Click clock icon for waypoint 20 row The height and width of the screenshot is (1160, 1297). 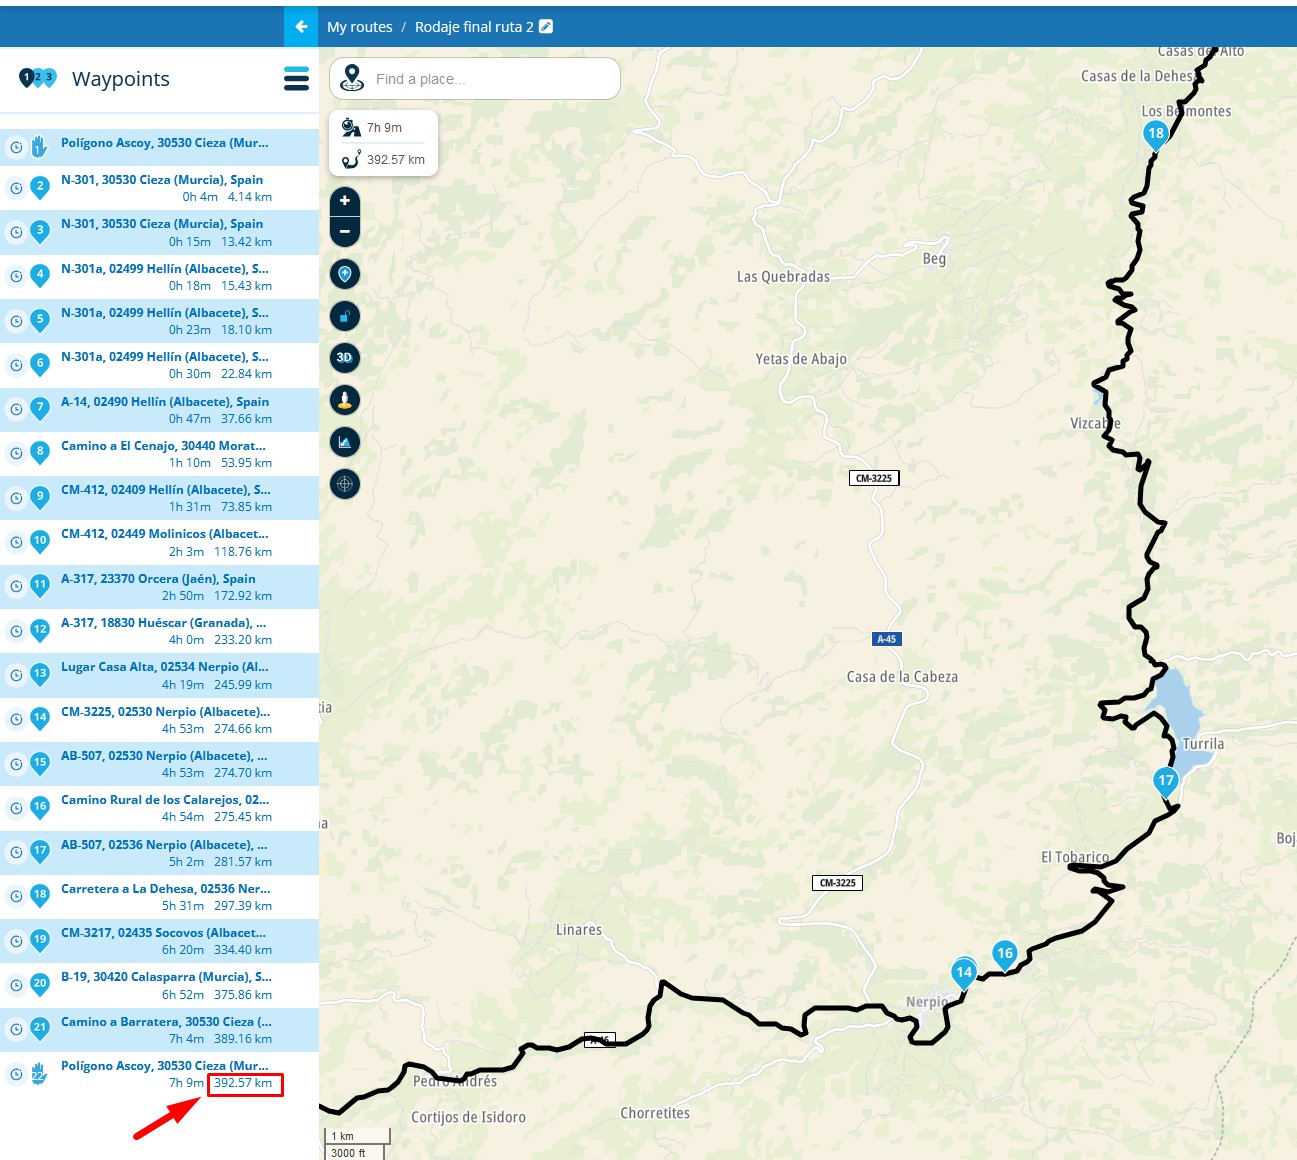tap(16, 985)
